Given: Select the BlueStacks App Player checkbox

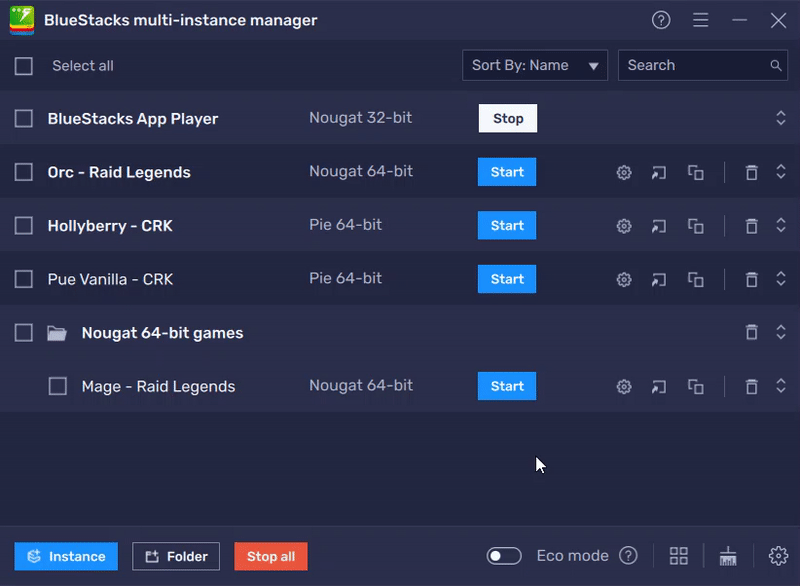Looking at the screenshot, I should [x=23, y=118].
